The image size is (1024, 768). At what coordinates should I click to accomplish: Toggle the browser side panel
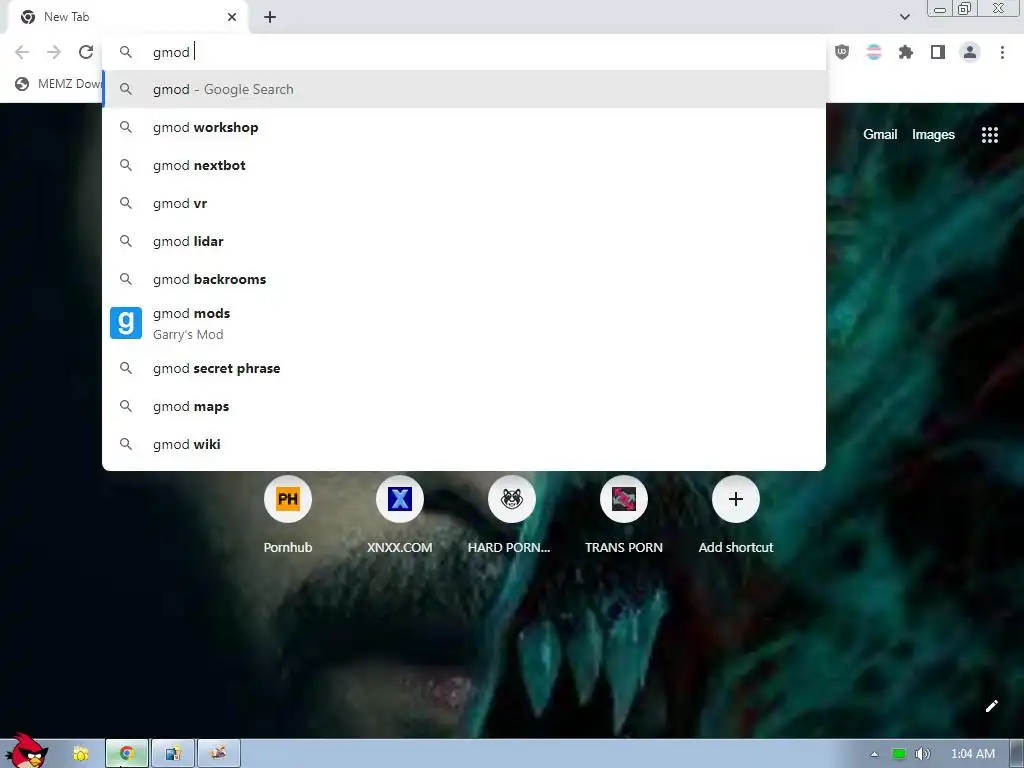click(x=938, y=52)
